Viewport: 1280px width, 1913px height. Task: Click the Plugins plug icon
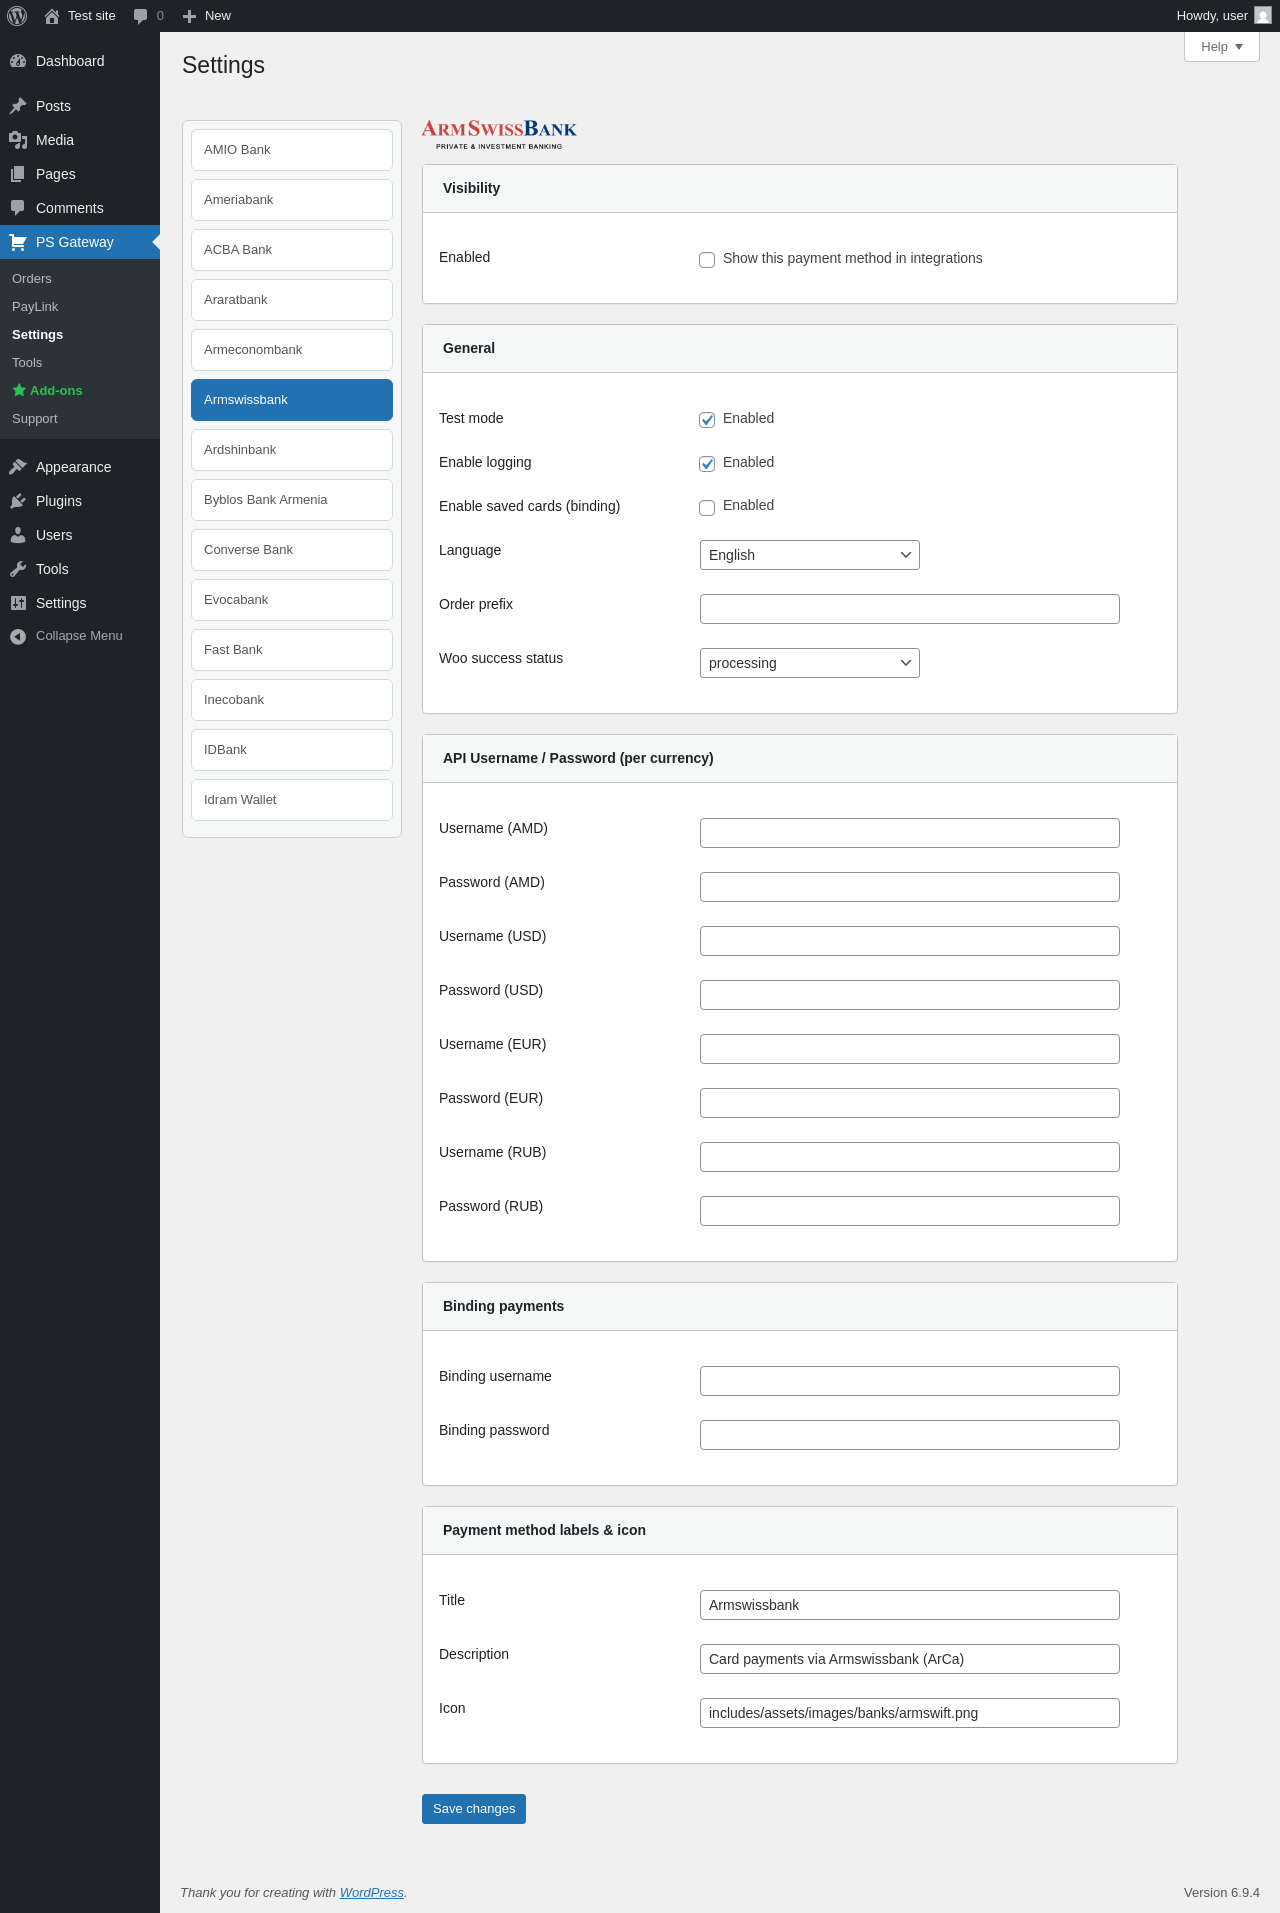[18, 501]
